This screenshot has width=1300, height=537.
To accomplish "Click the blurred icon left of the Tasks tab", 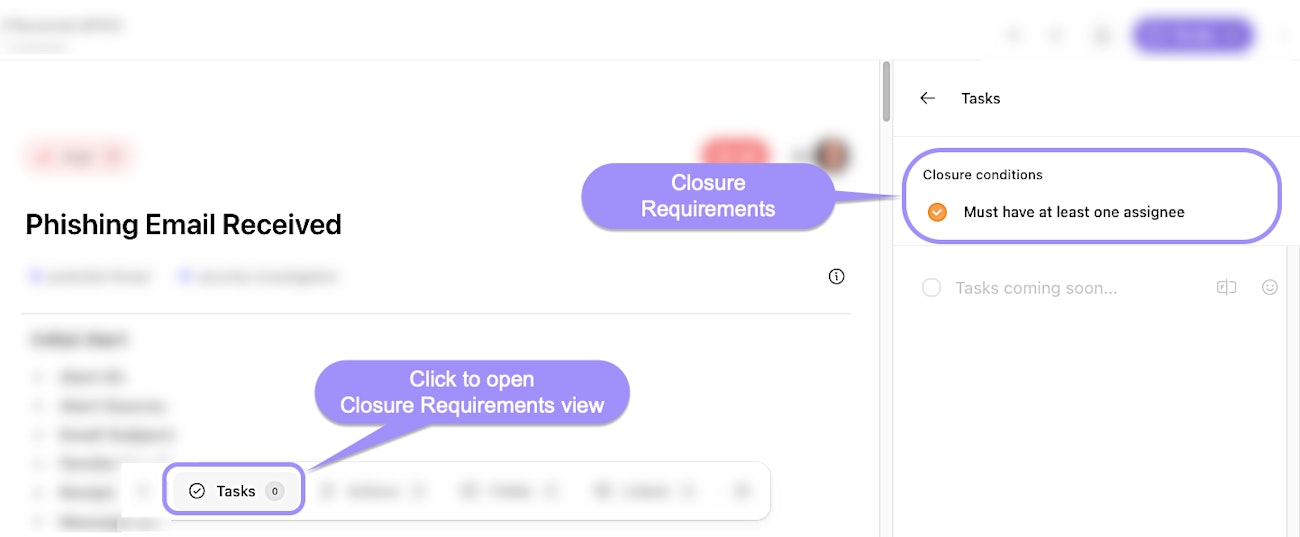I will tap(143, 491).
